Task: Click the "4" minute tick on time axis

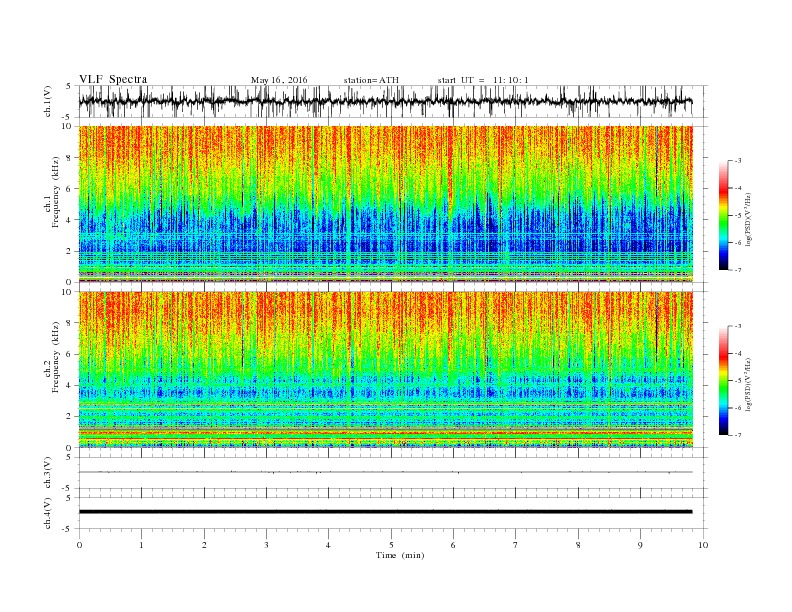Action: [x=328, y=545]
